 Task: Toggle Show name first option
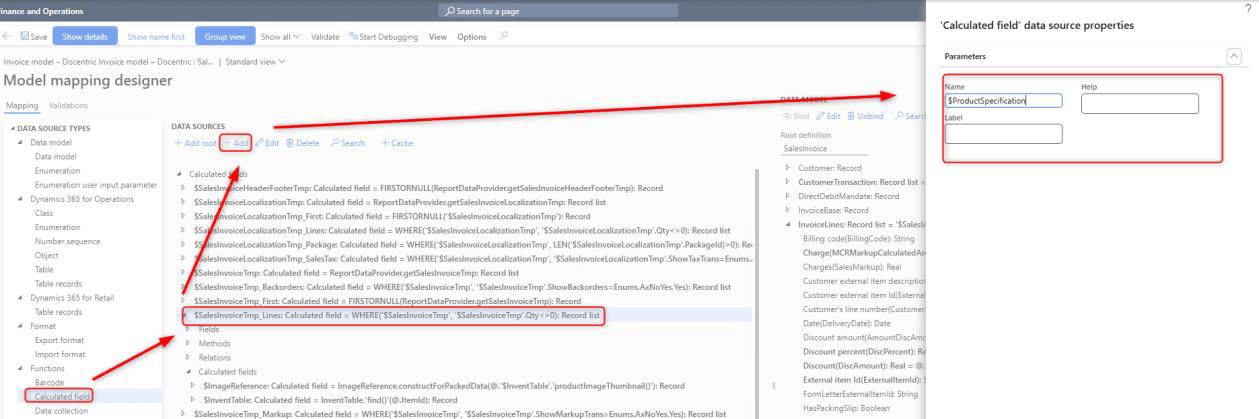(156, 37)
